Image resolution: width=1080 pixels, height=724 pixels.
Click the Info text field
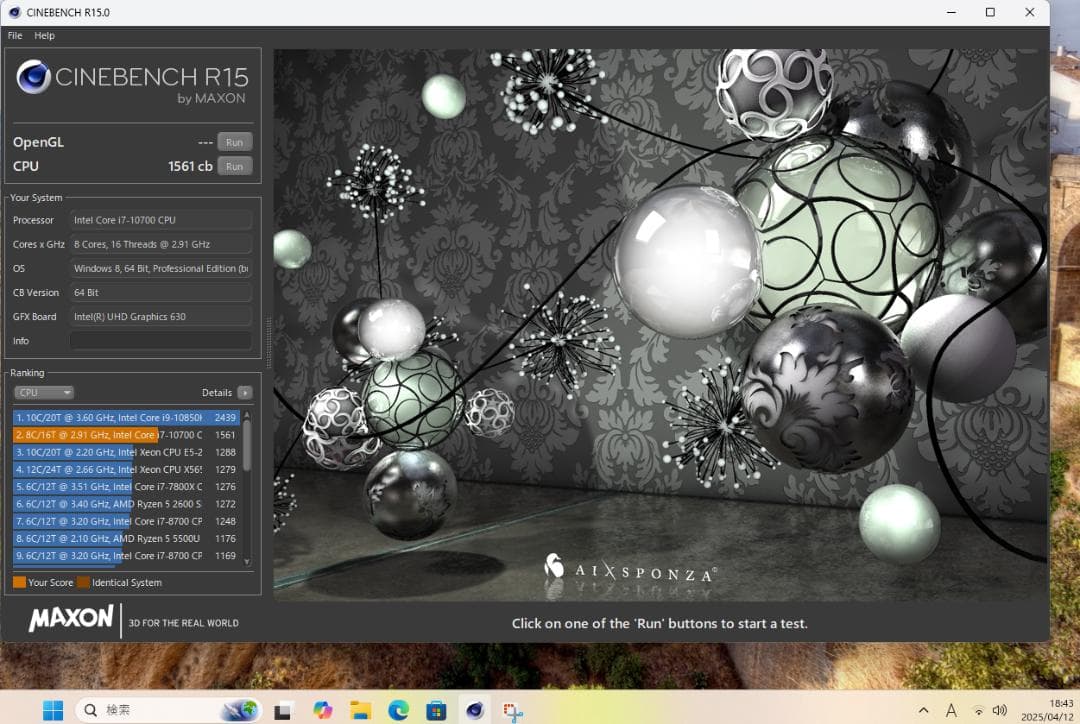click(x=160, y=341)
